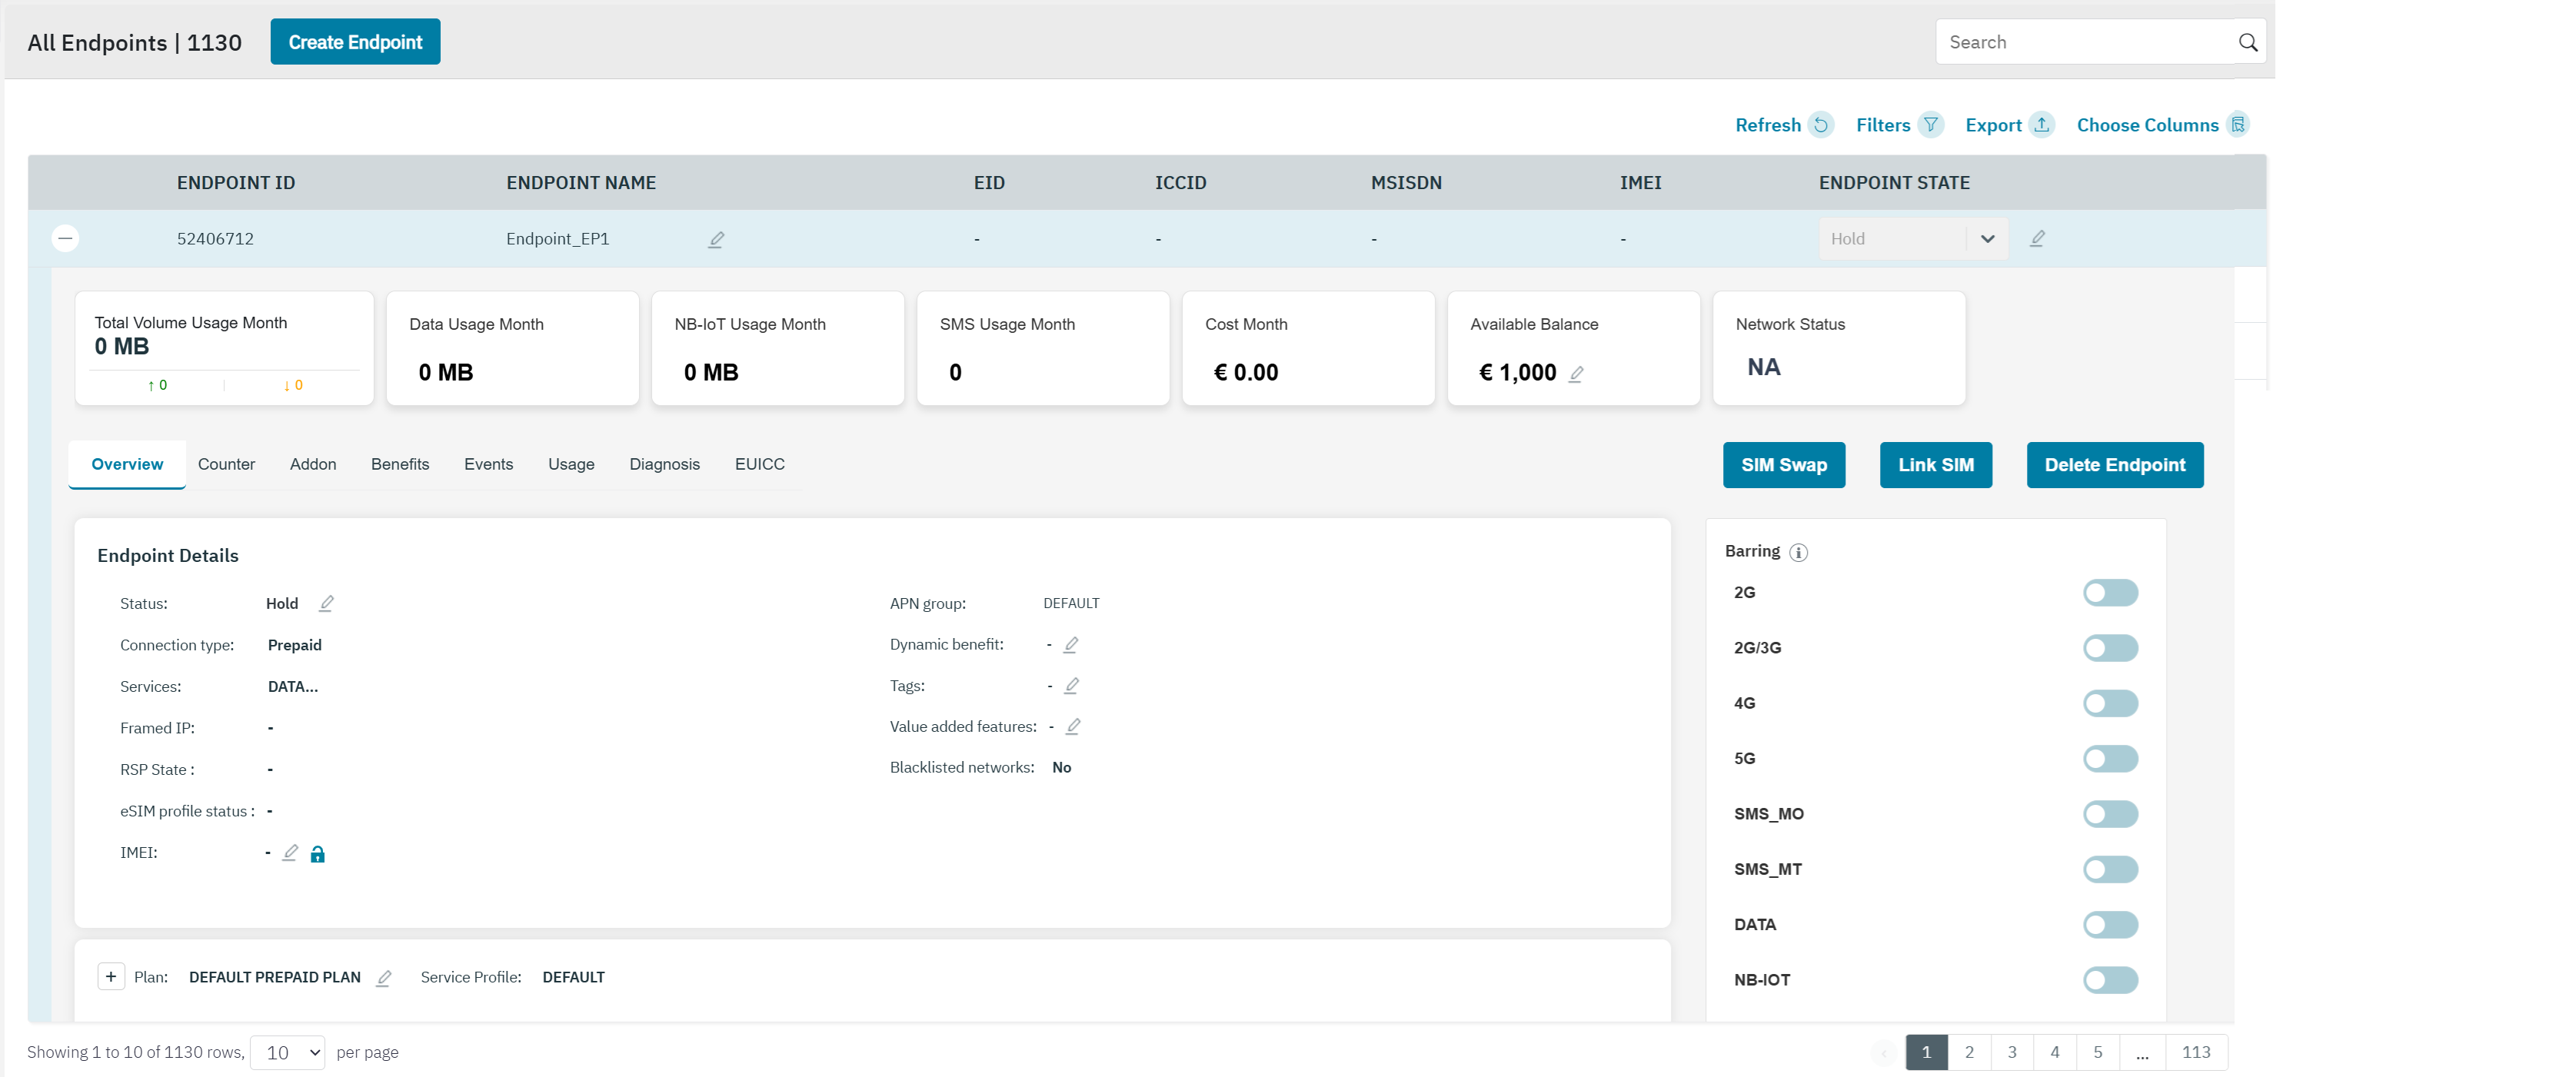Enable SMS_MO barring toggle
Screen dimensions: 2576x1077
[2110, 814]
